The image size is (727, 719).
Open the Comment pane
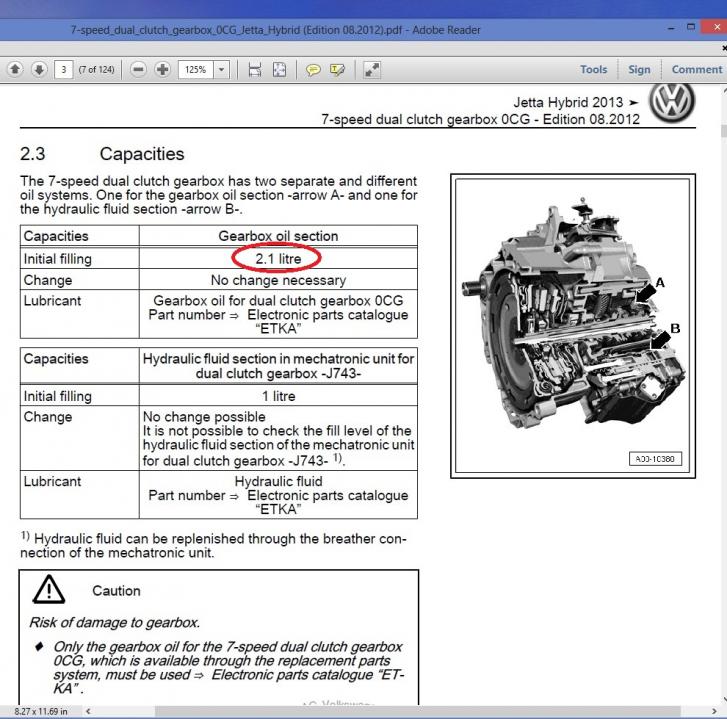tap(697, 70)
